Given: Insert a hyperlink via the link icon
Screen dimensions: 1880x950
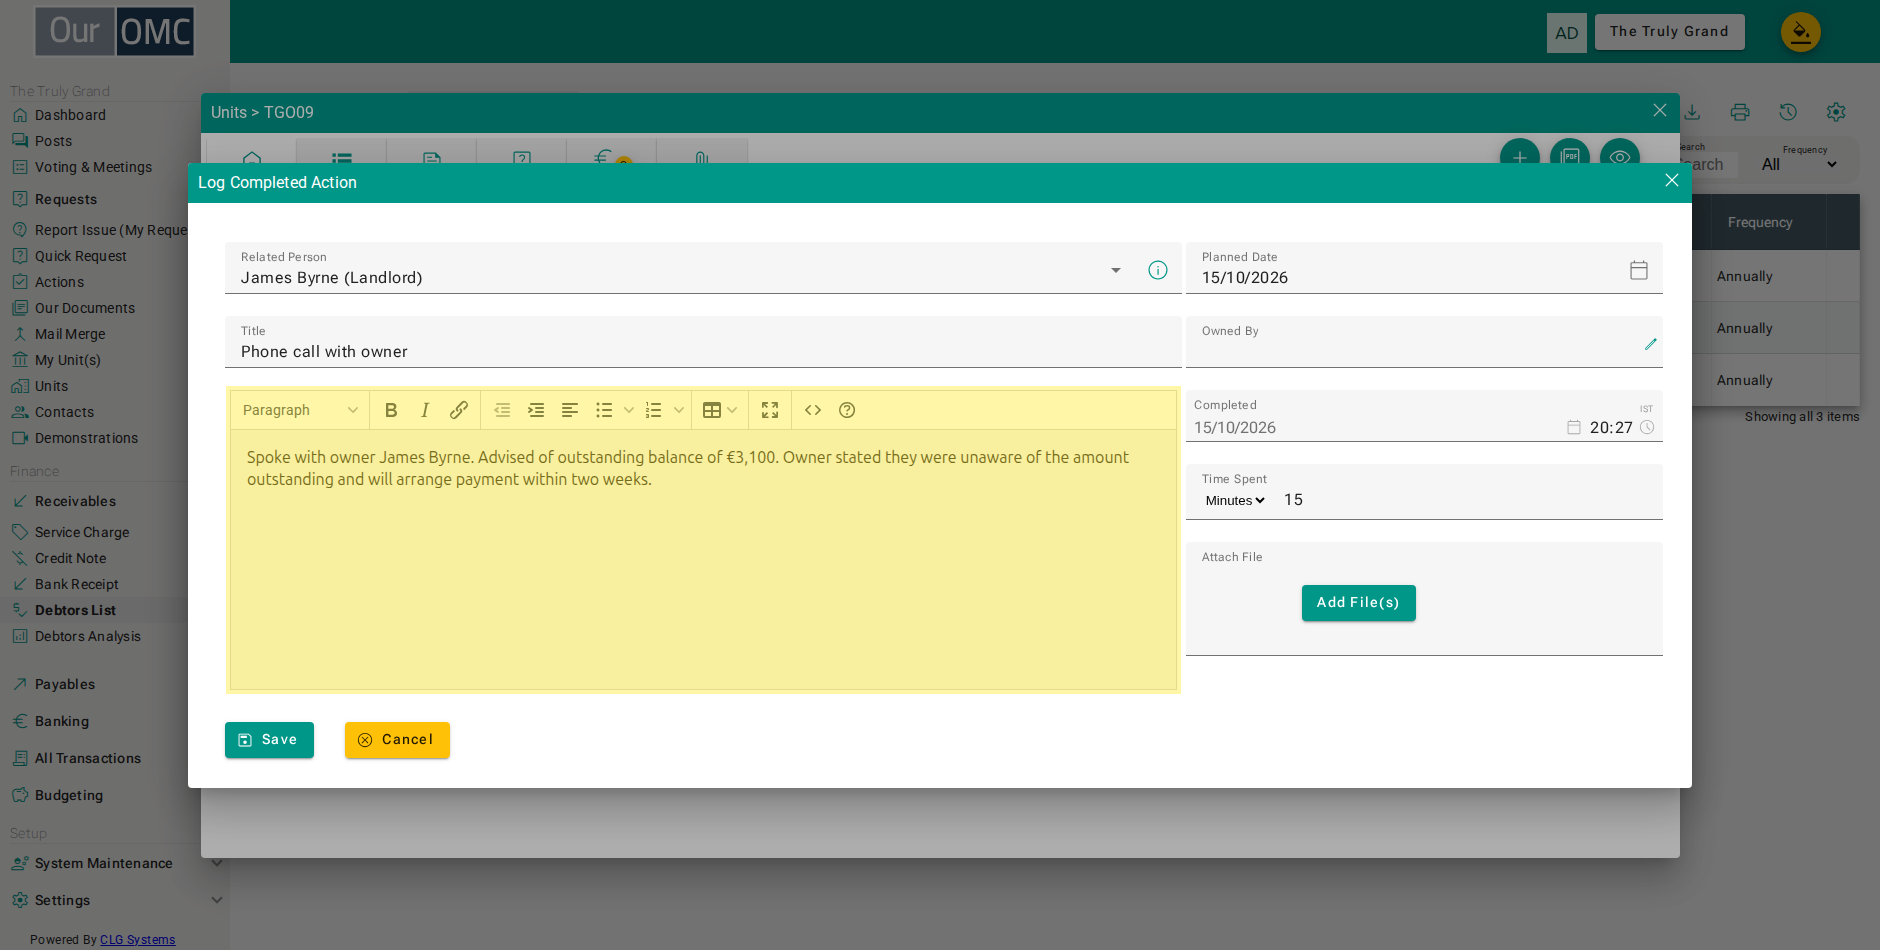Looking at the screenshot, I should point(459,410).
